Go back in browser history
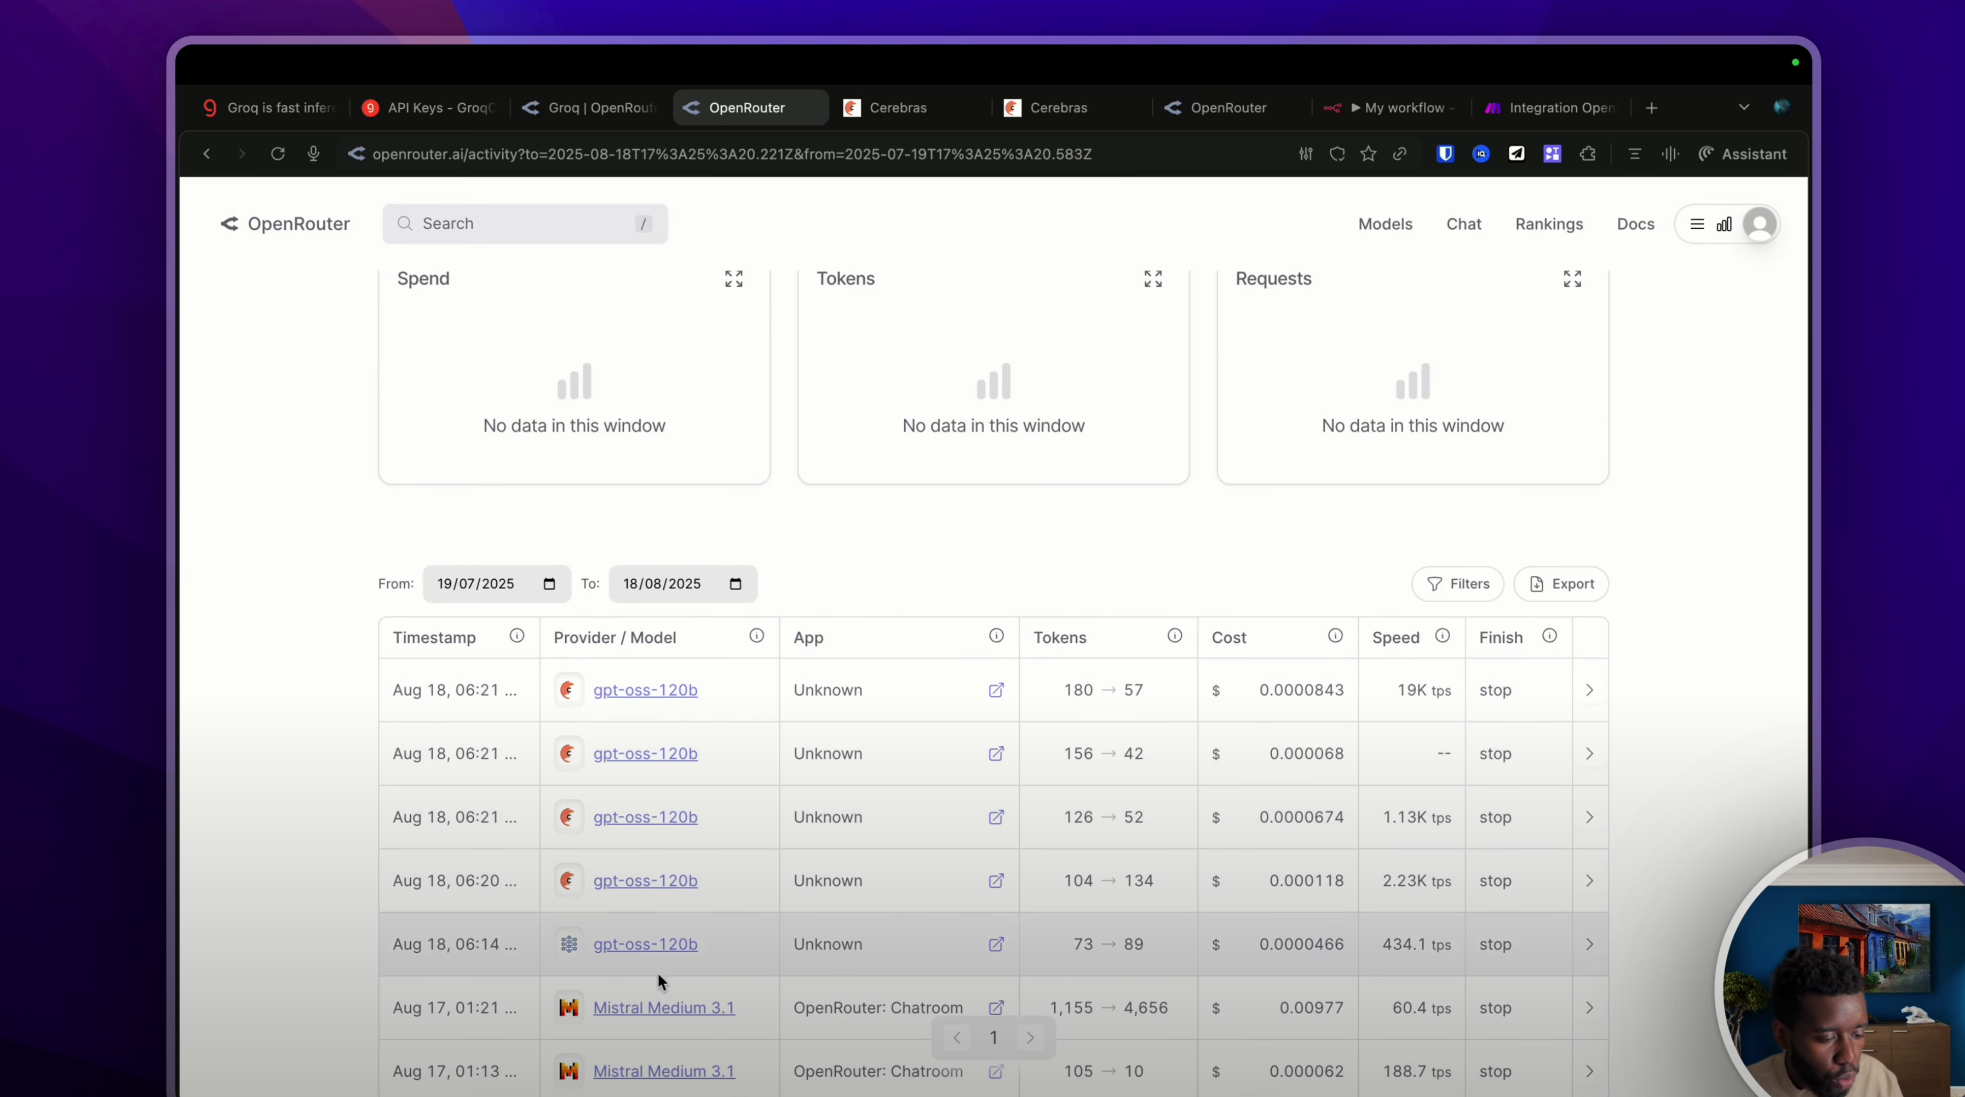The width and height of the screenshot is (1965, 1097). [x=207, y=154]
